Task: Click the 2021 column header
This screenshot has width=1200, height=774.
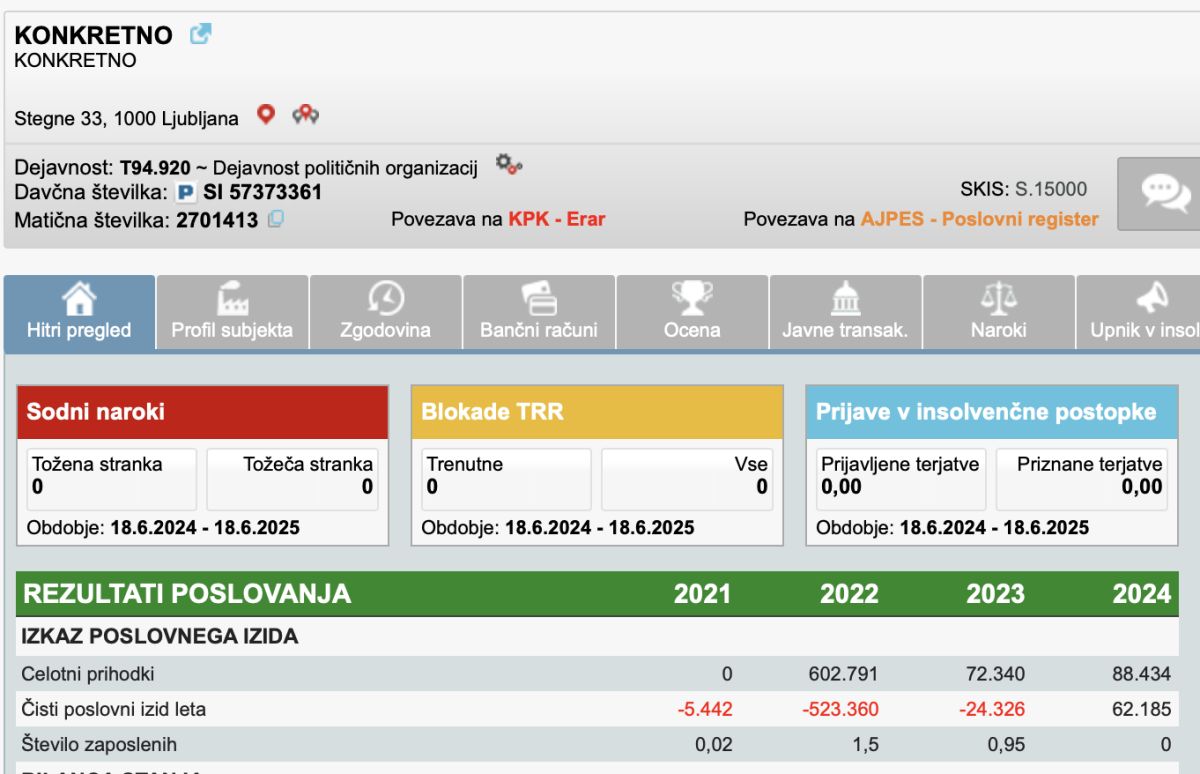Action: 702,594
